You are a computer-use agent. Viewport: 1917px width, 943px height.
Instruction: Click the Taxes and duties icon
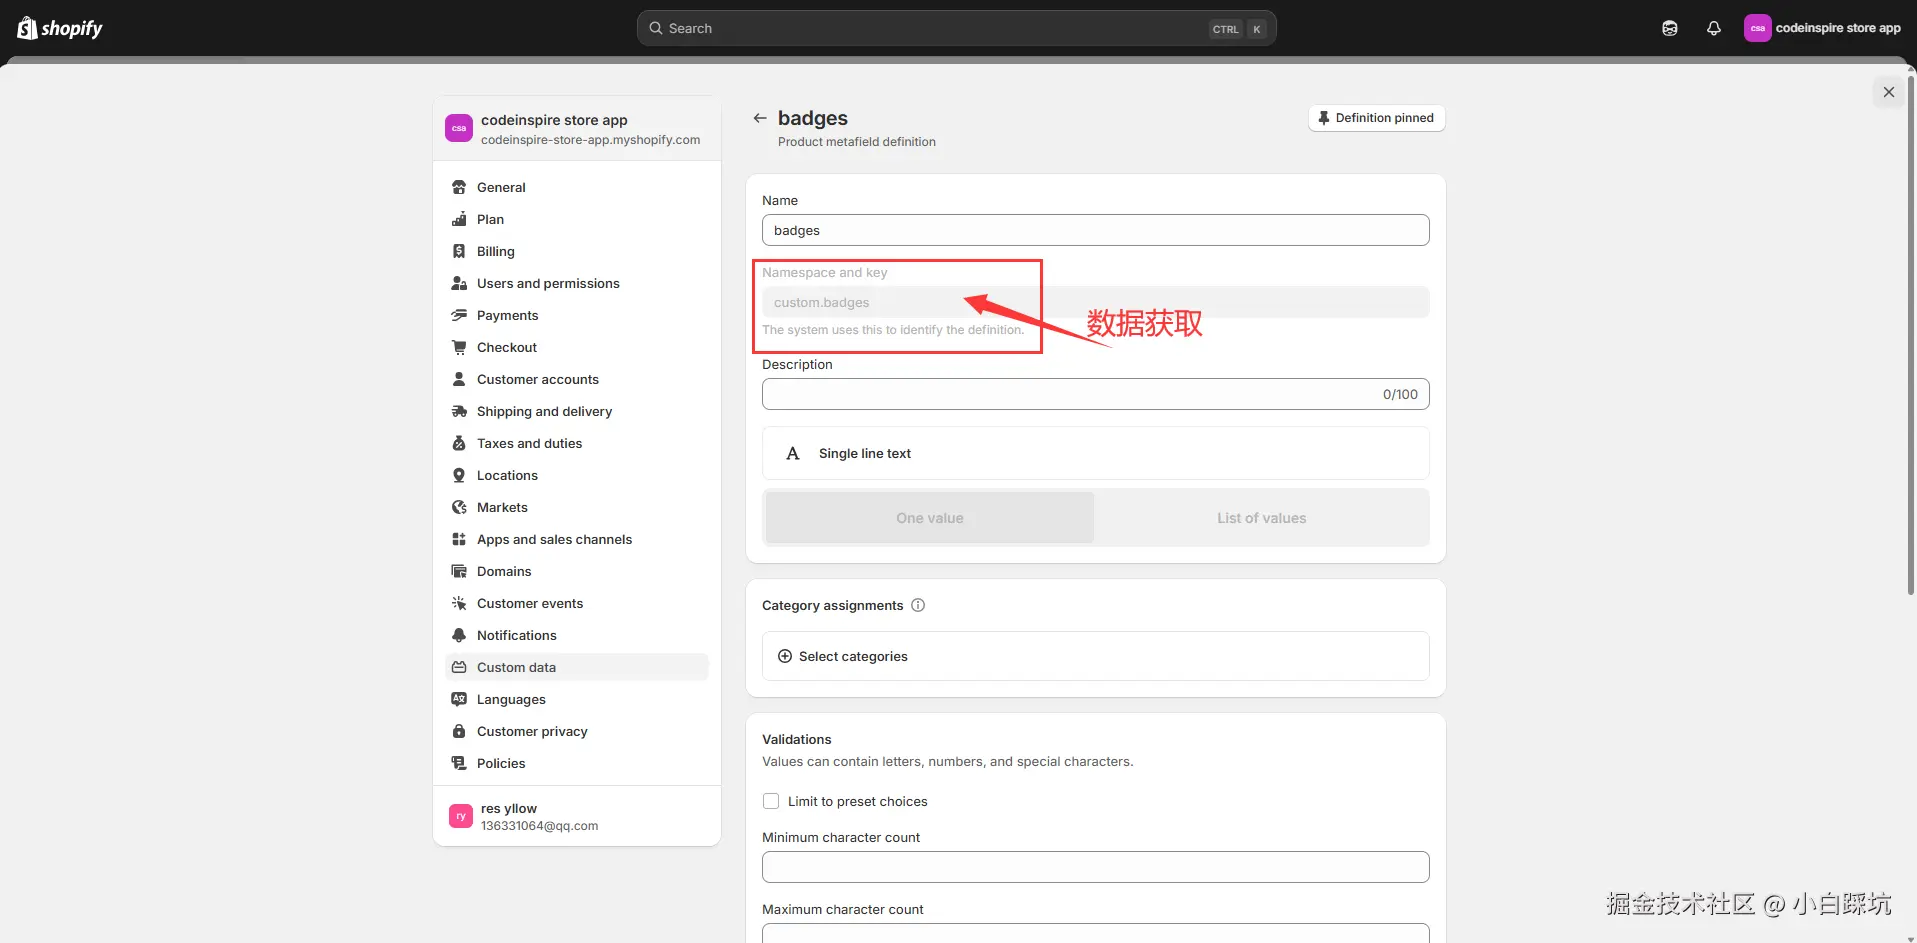click(459, 443)
